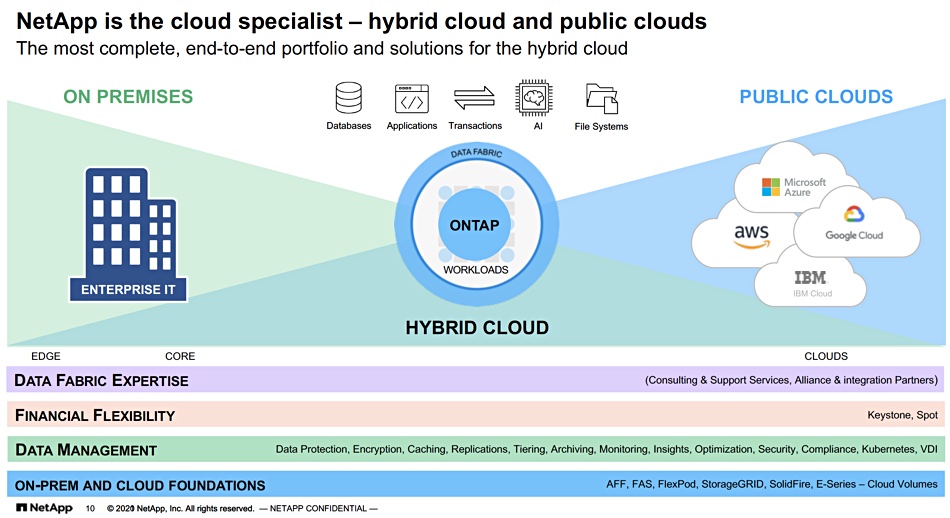Image resolution: width=950 pixels, height=518 pixels.
Task: Click the Databases cylinder icon
Action: click(x=349, y=98)
